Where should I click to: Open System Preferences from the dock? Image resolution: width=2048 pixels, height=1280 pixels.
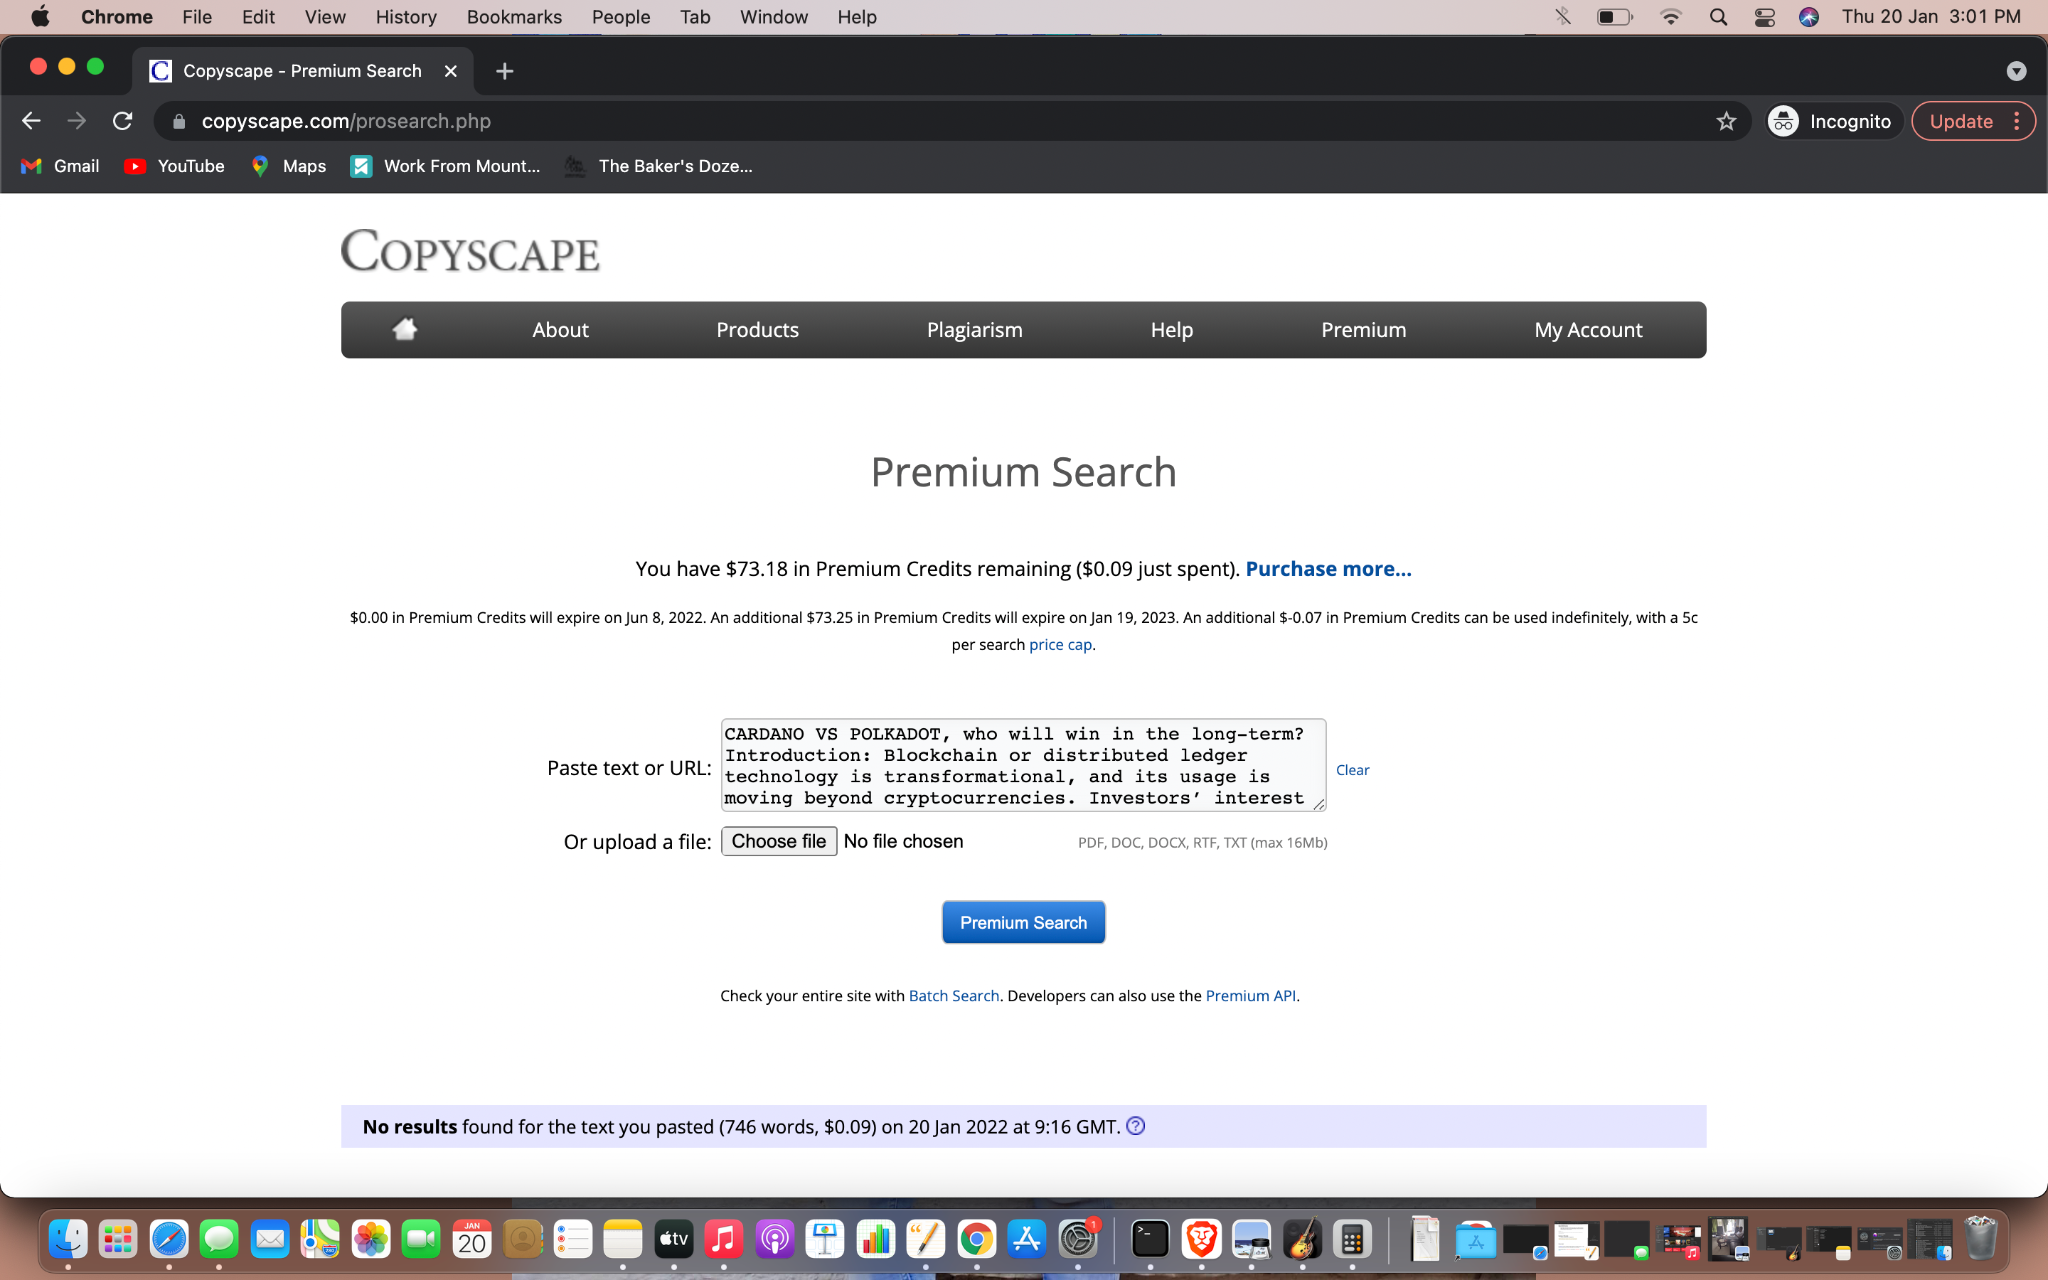click(x=1078, y=1240)
